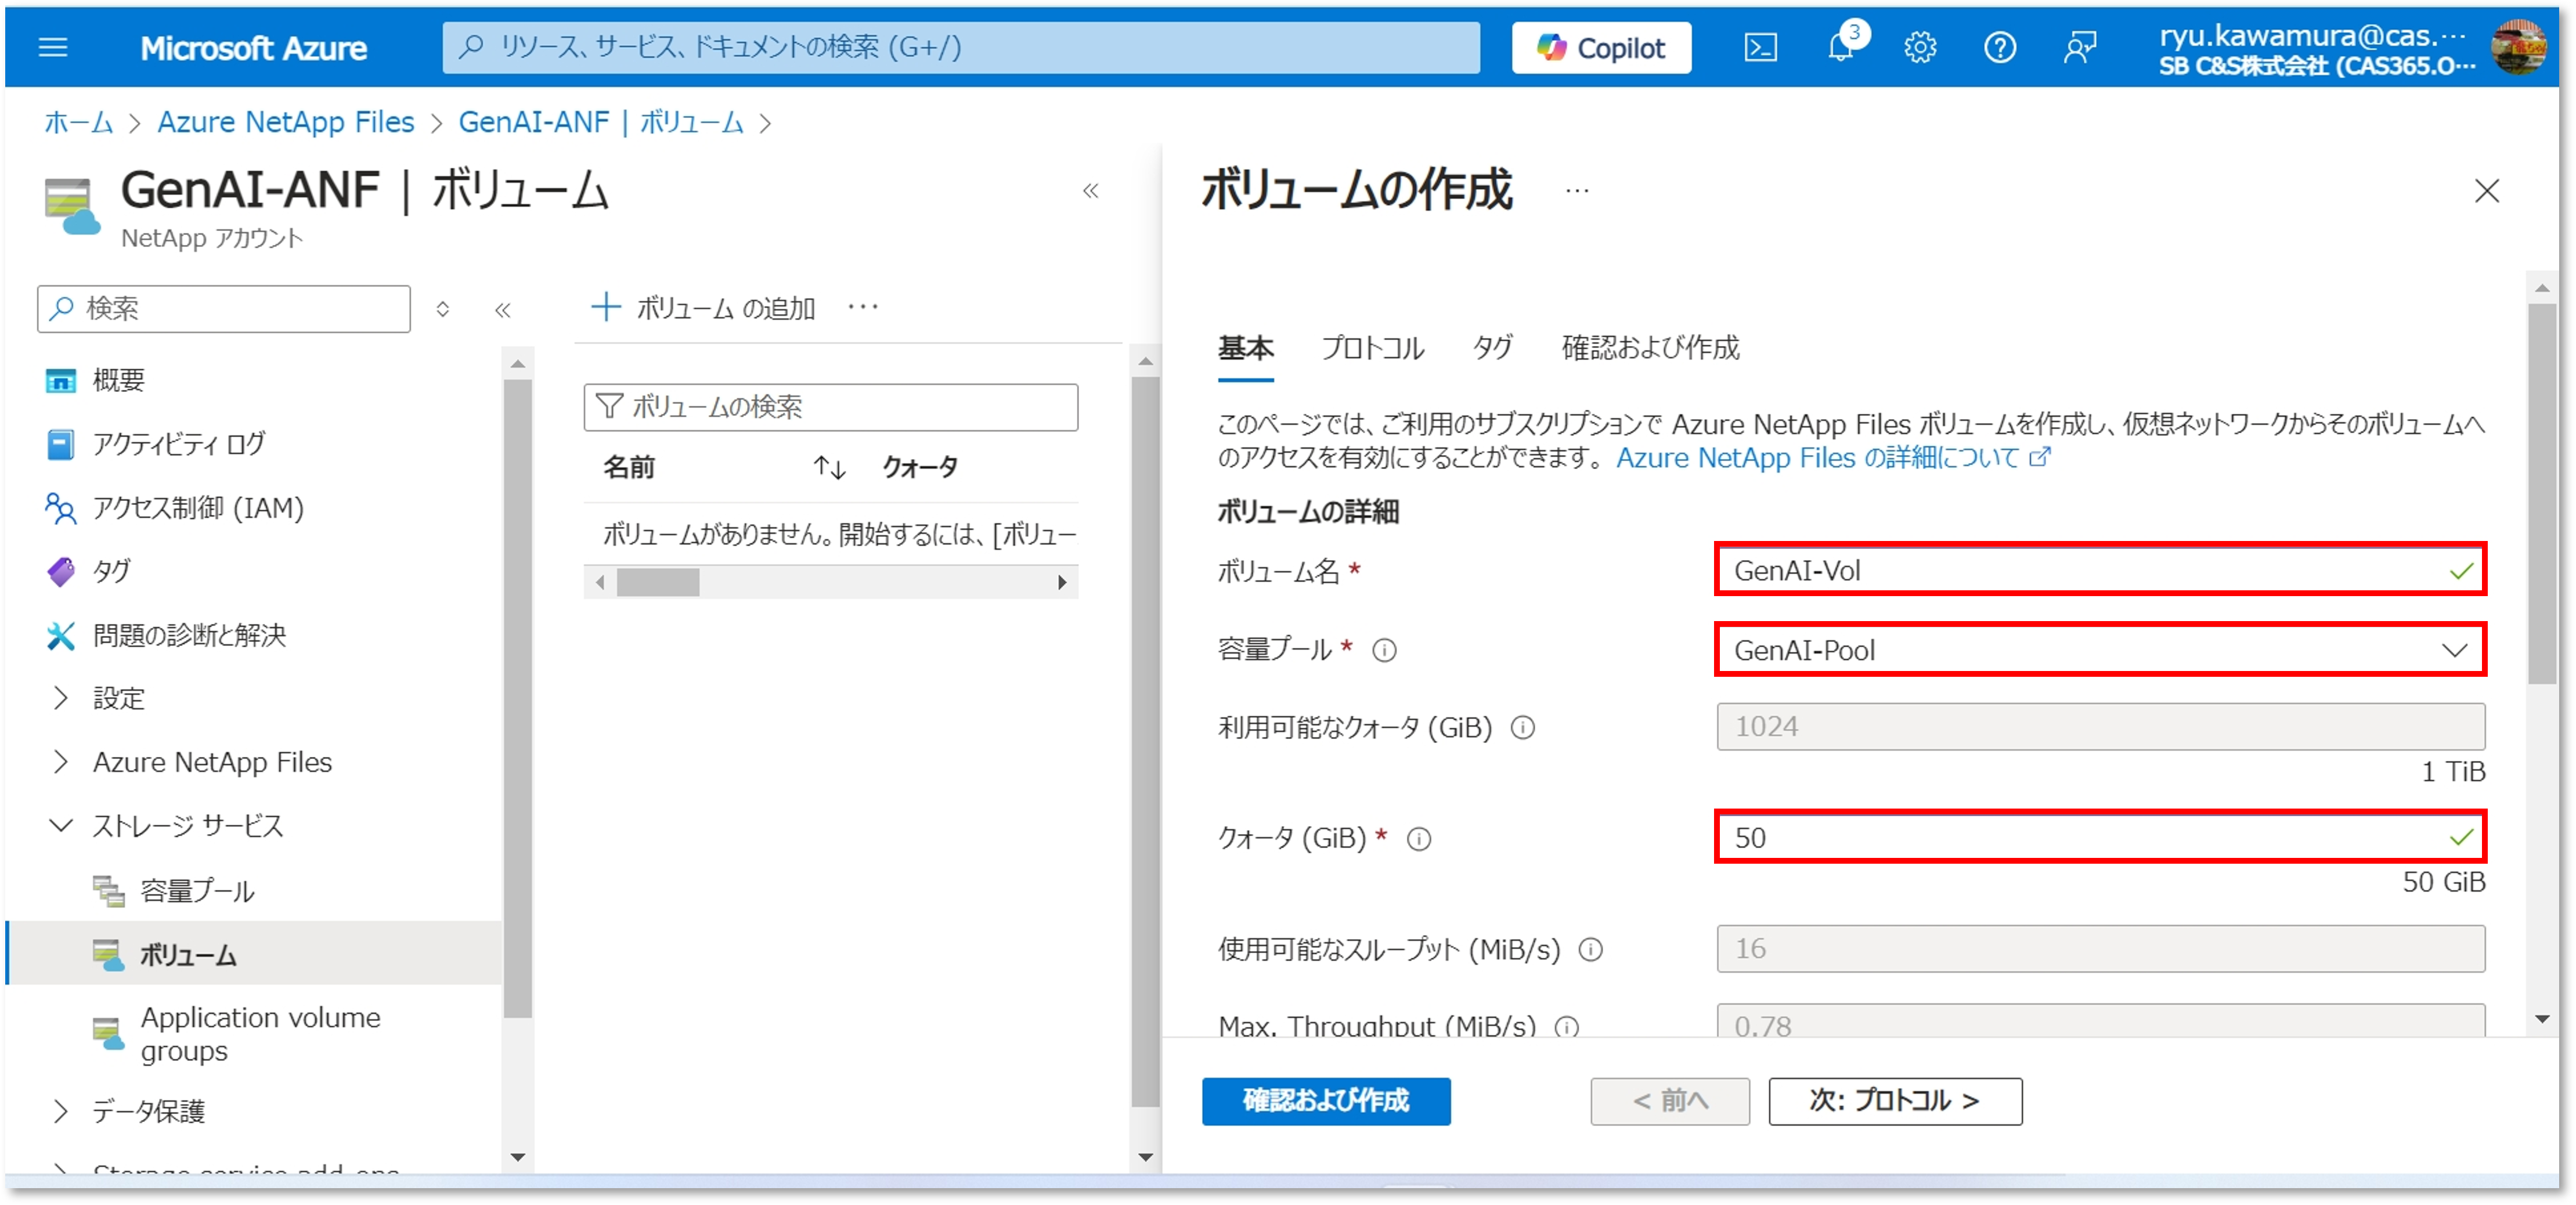Open Copilot assistant
The image size is (2576, 1205).
1601,47
